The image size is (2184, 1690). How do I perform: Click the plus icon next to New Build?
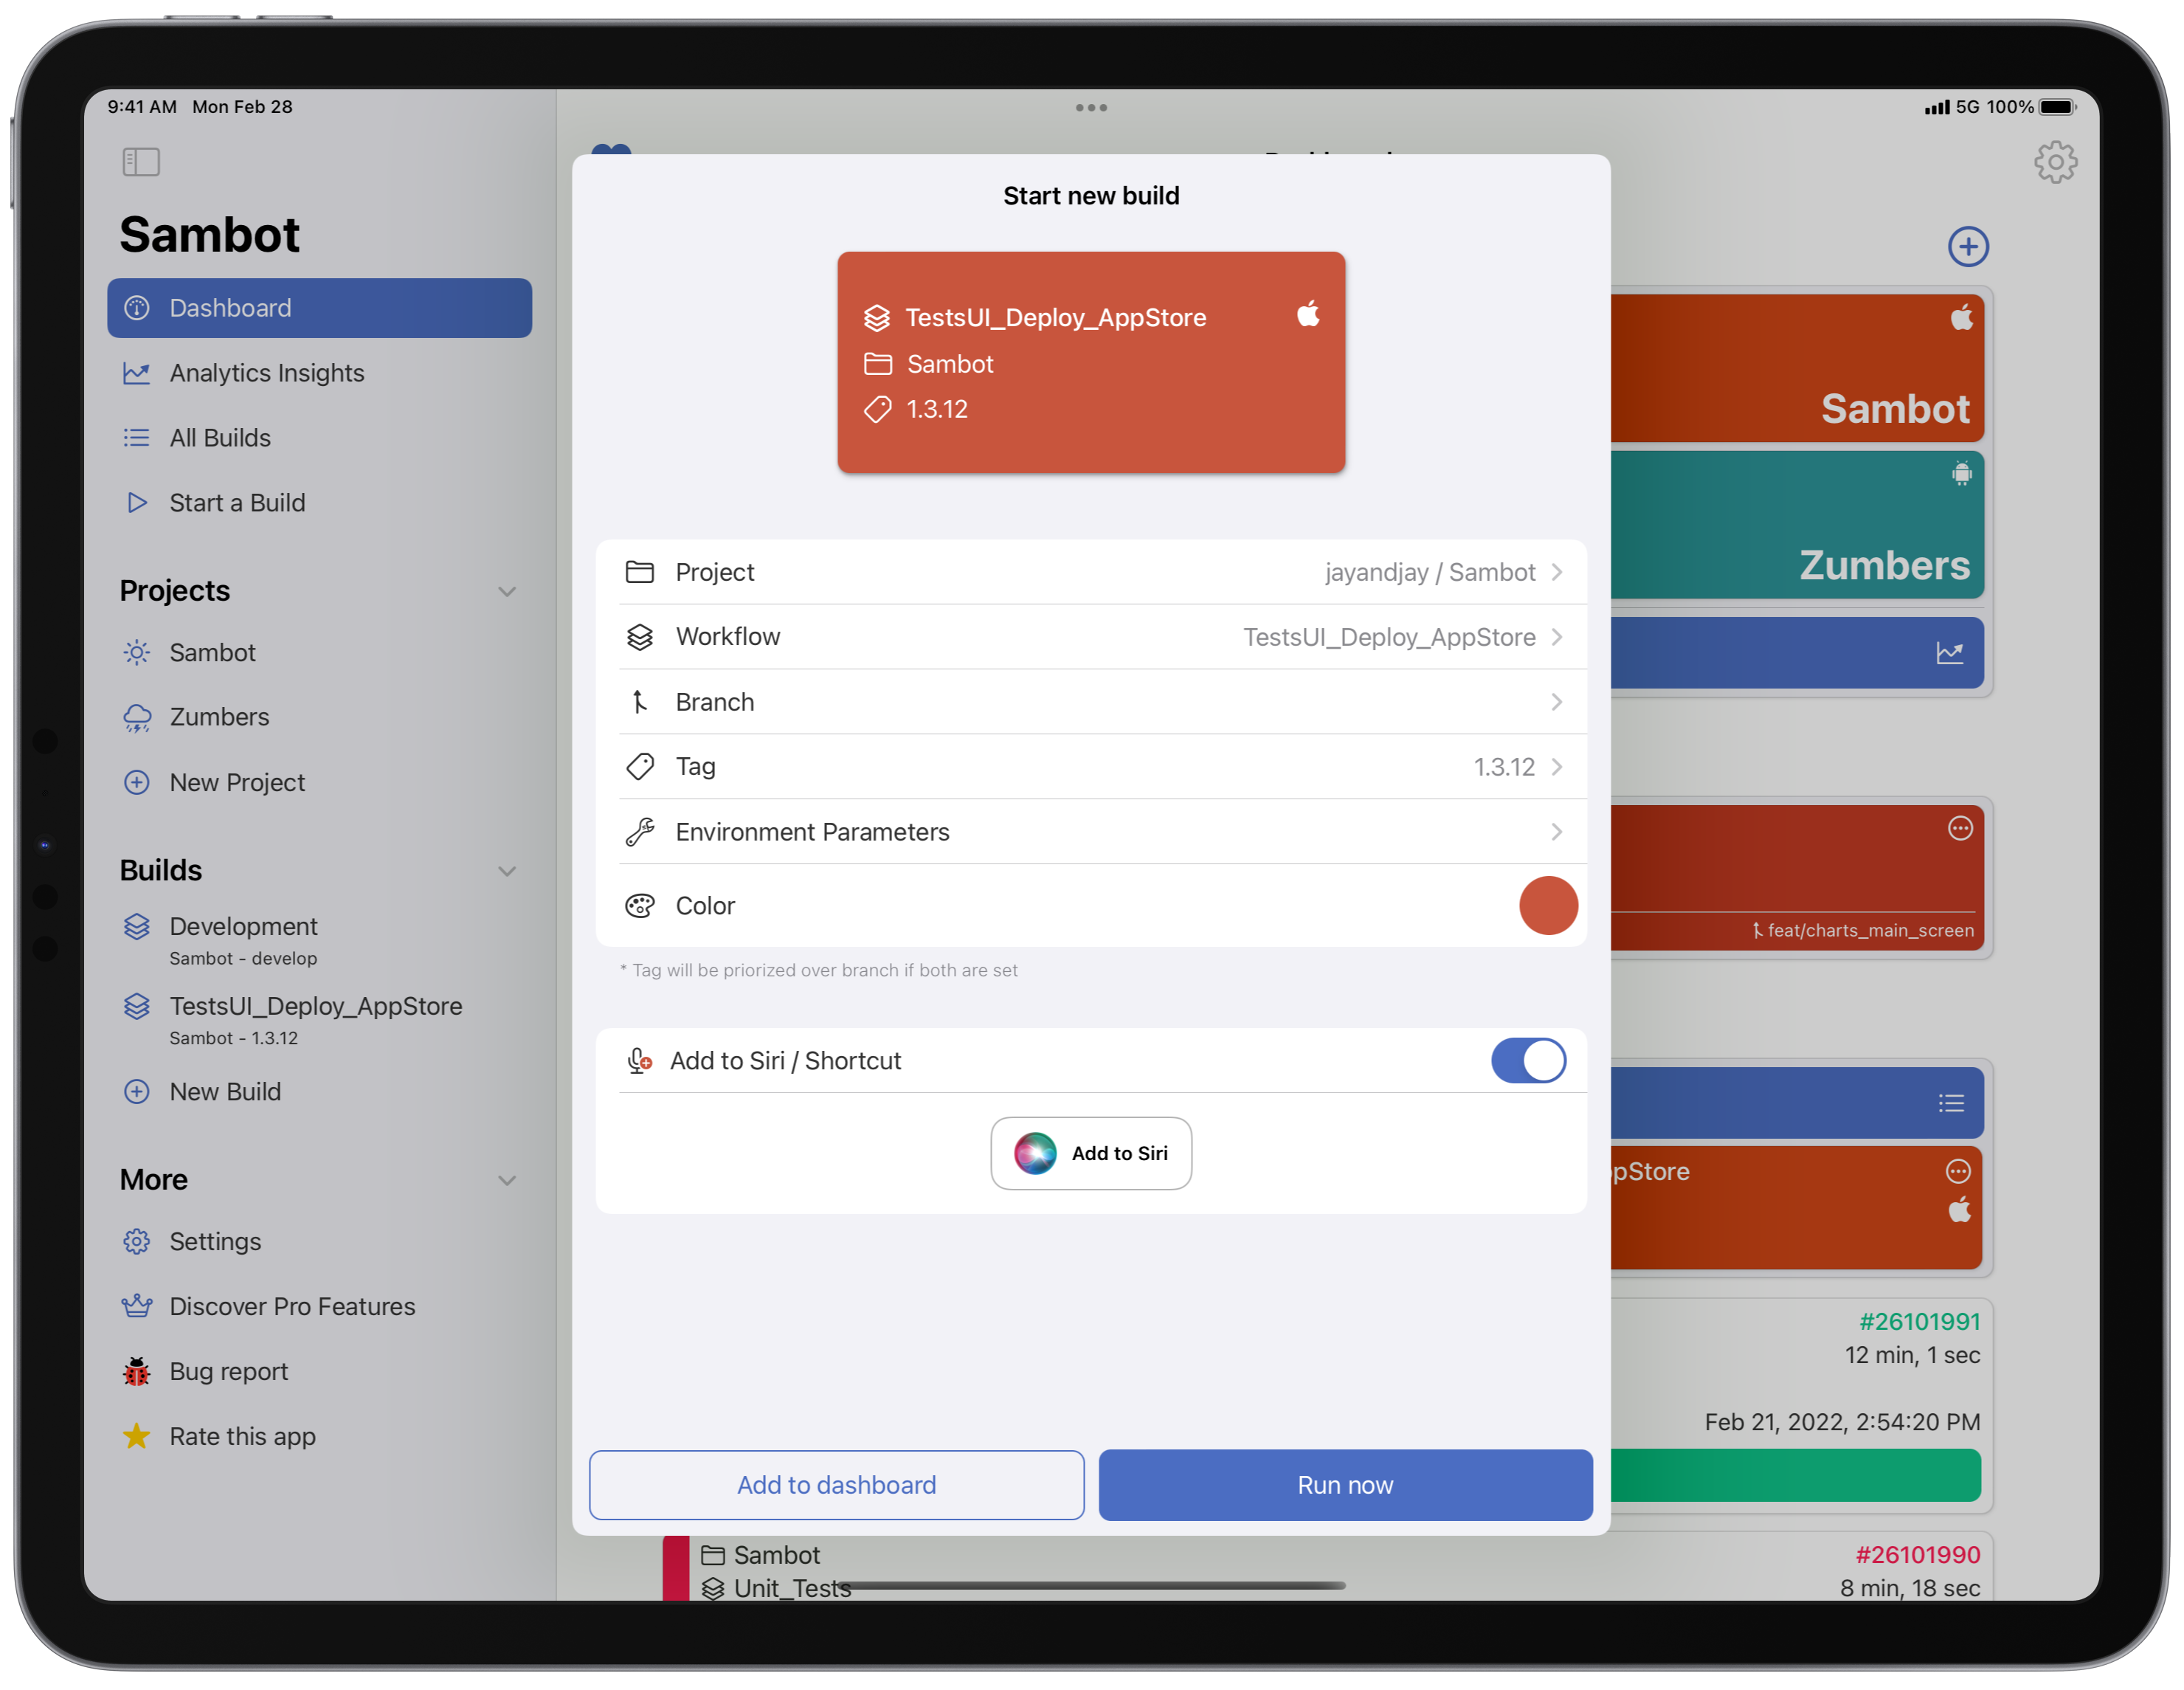point(136,1091)
